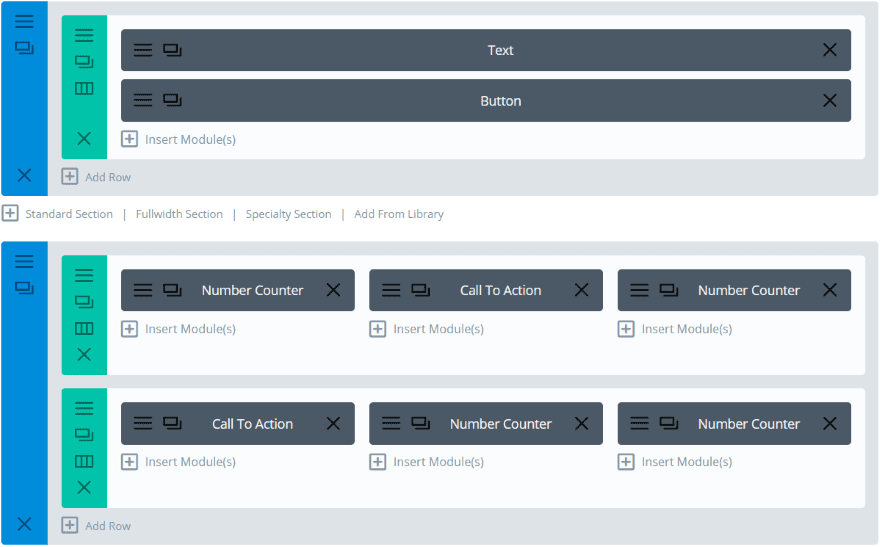Image resolution: width=880 pixels, height=547 pixels.
Task: Choose Fullwidth Section
Action: [179, 214]
